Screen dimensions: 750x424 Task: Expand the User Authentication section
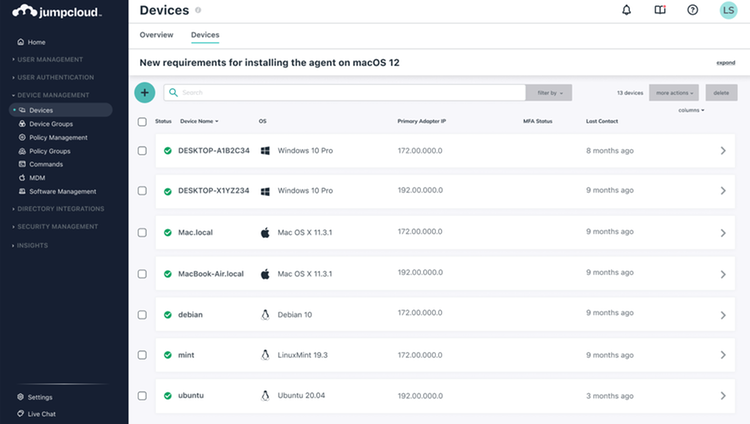point(53,77)
